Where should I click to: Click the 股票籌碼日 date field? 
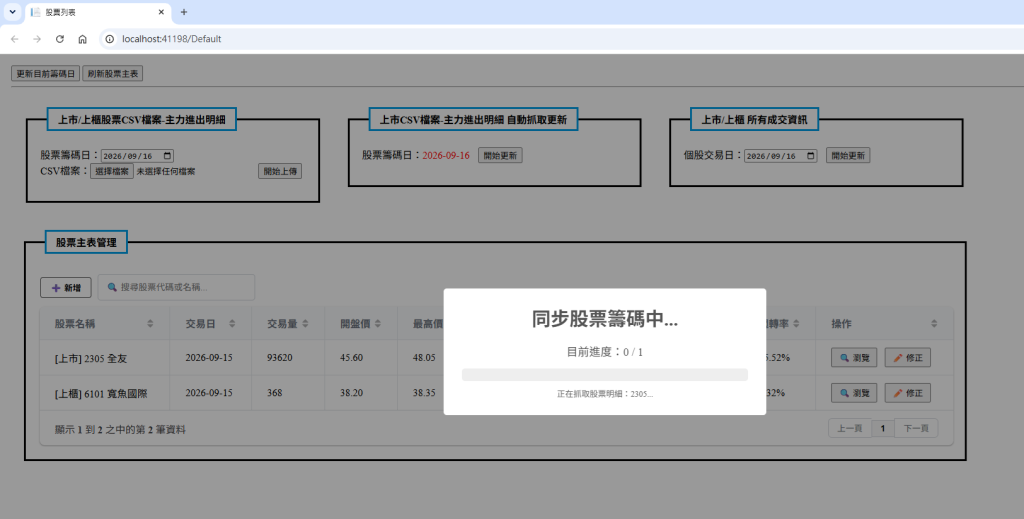(137, 156)
